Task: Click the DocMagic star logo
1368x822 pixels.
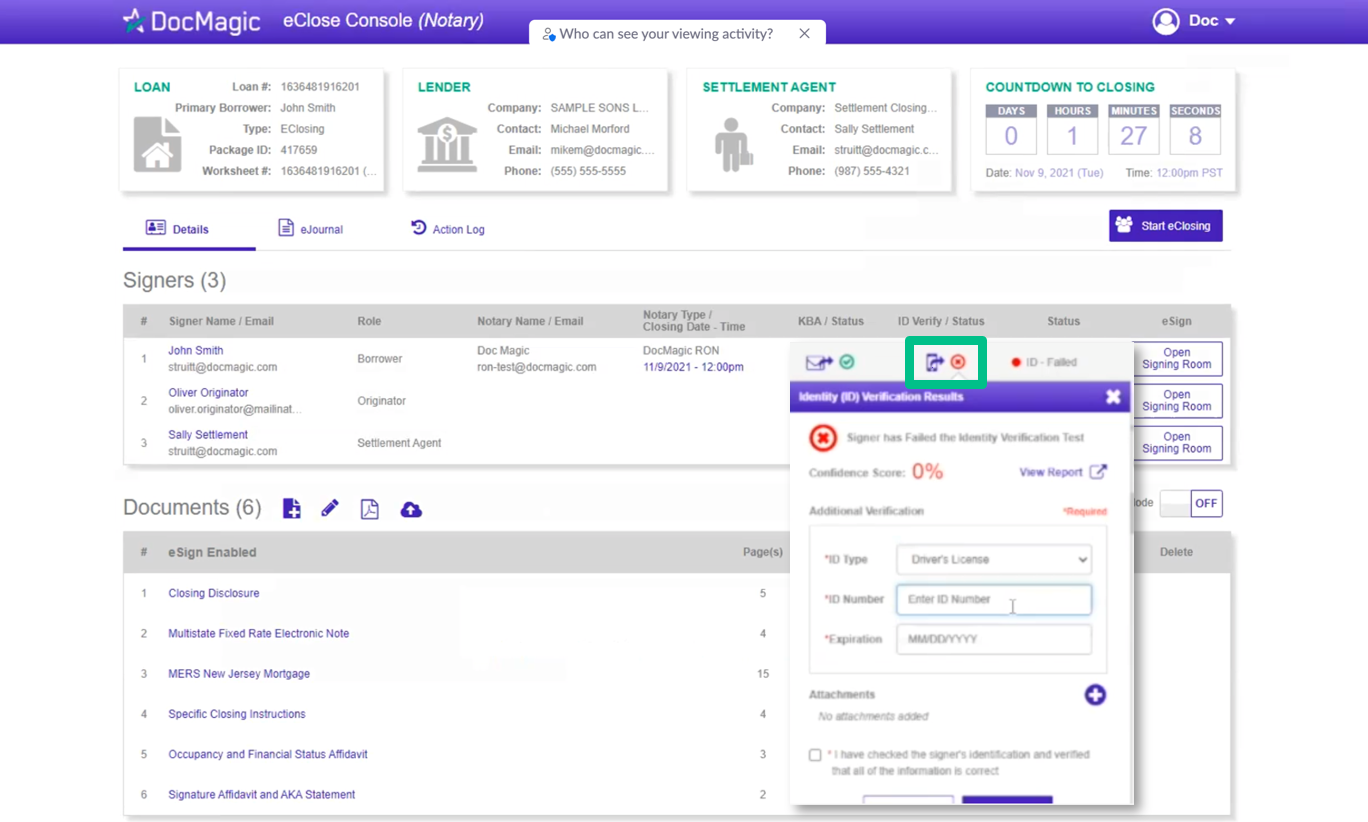Action: coord(133,21)
